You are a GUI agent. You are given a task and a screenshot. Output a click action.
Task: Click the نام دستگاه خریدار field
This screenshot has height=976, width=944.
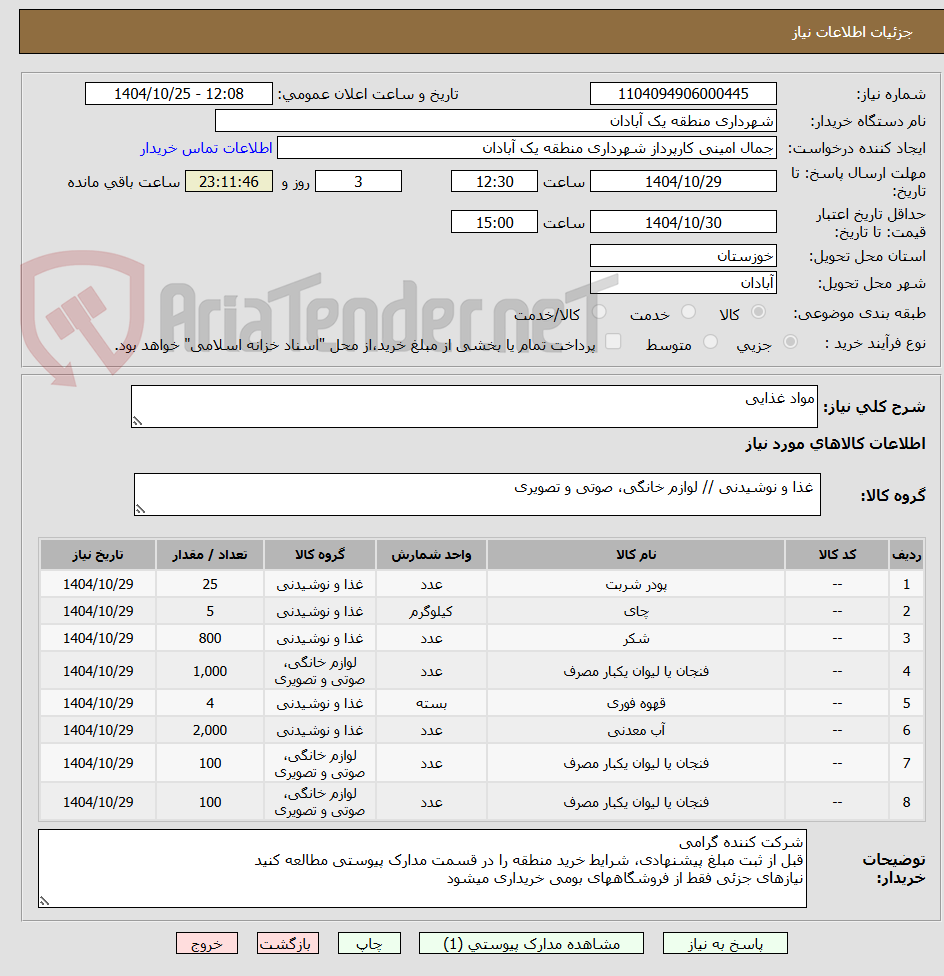pos(495,121)
